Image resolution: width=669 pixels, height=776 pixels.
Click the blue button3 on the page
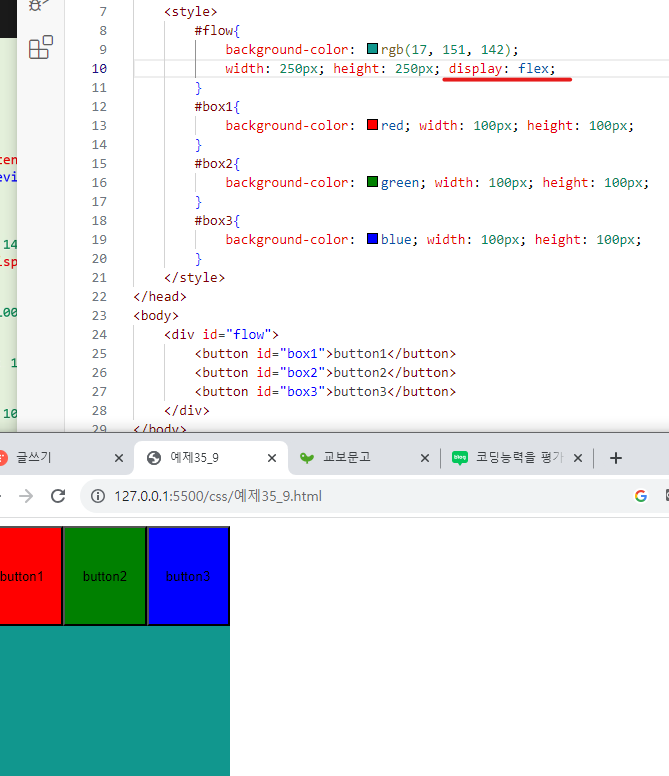(189, 576)
